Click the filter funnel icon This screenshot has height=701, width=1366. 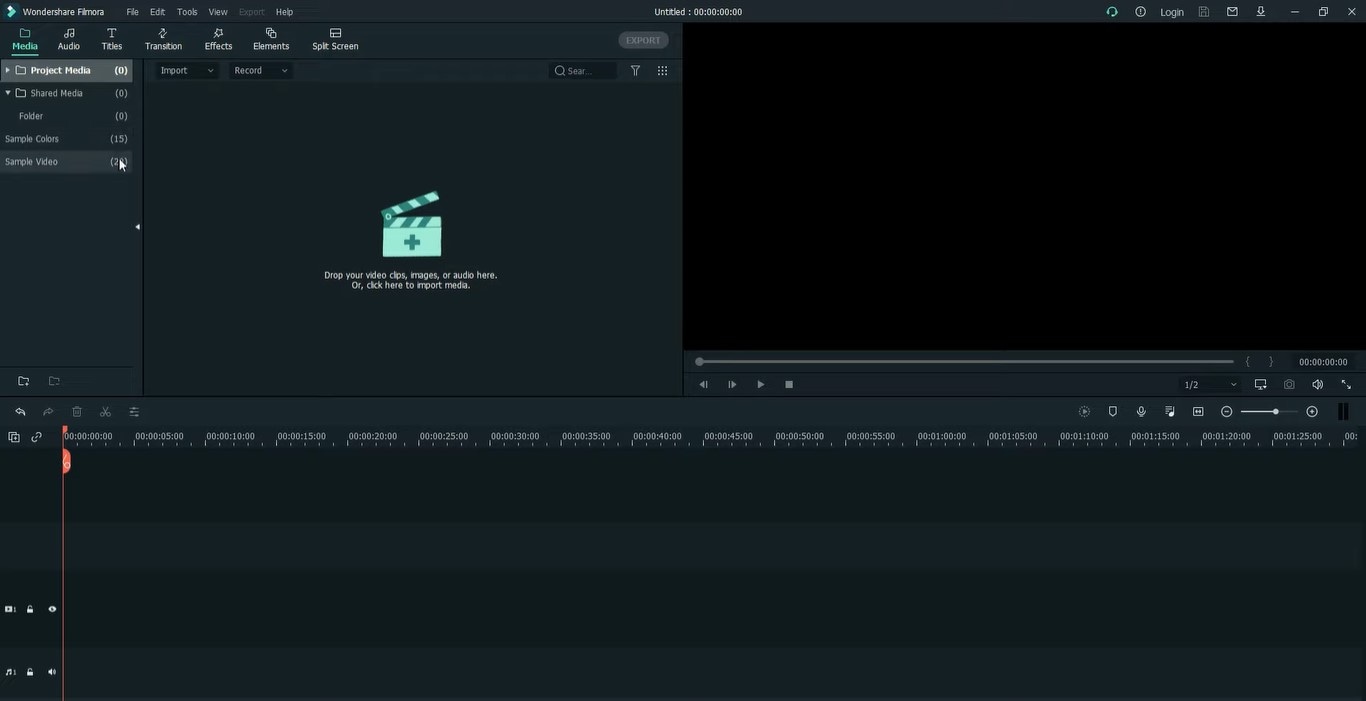click(x=635, y=71)
